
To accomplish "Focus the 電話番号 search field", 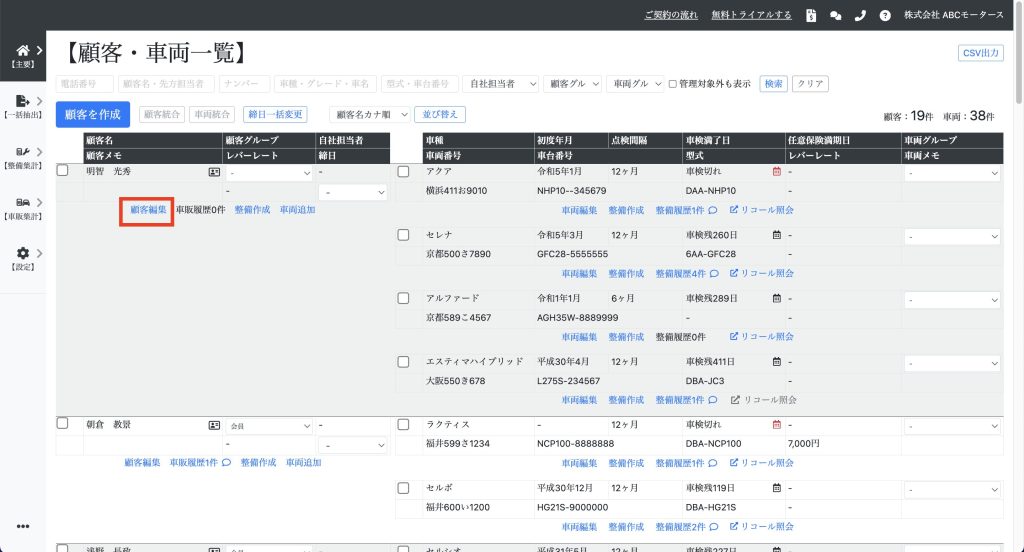I will pos(85,84).
